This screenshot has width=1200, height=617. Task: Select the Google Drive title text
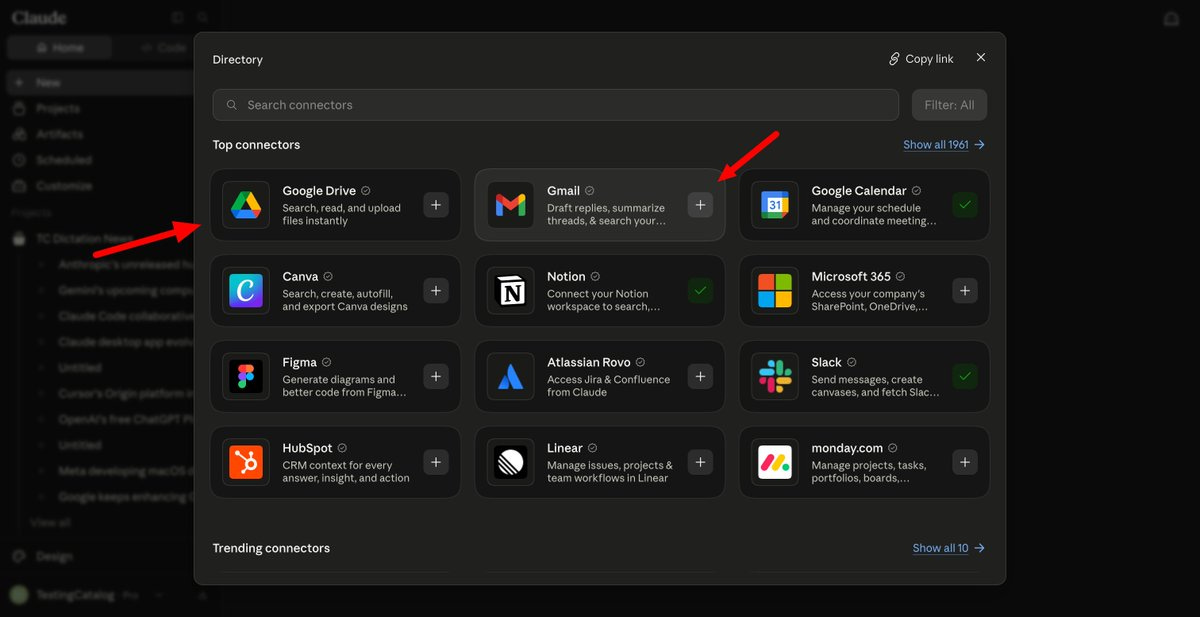coord(319,191)
